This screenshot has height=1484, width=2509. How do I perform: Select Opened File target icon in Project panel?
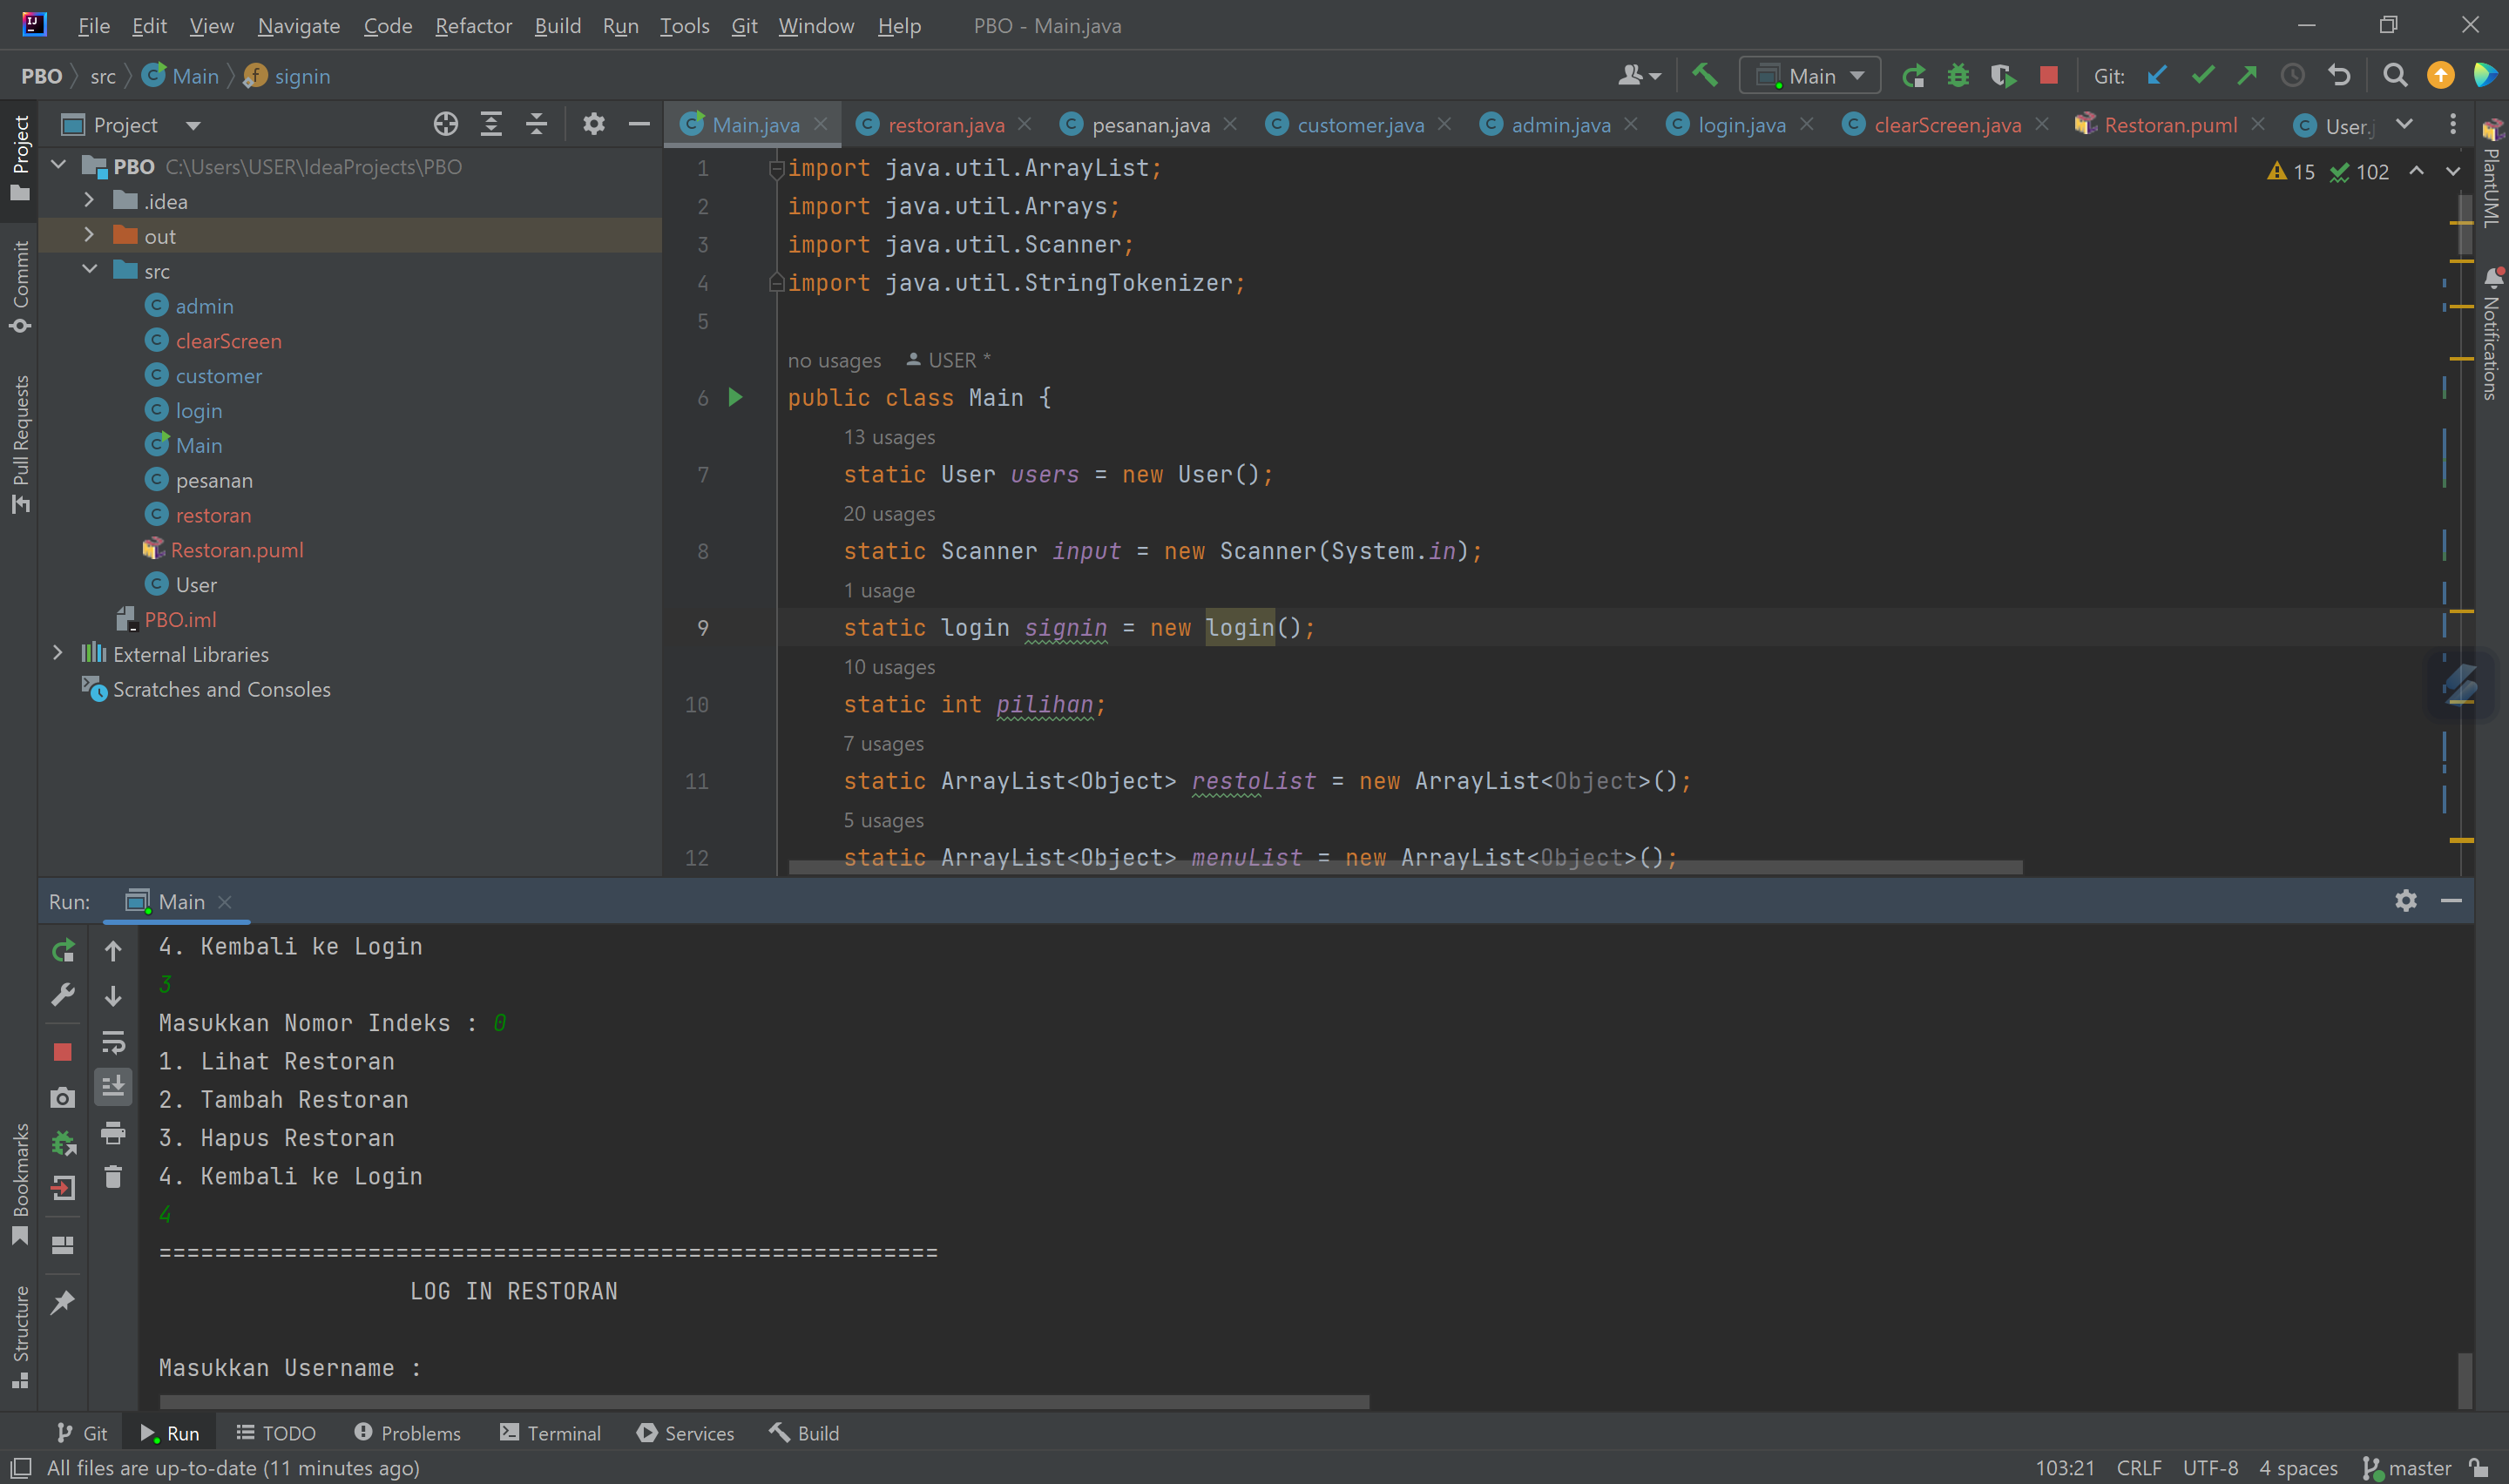[446, 124]
